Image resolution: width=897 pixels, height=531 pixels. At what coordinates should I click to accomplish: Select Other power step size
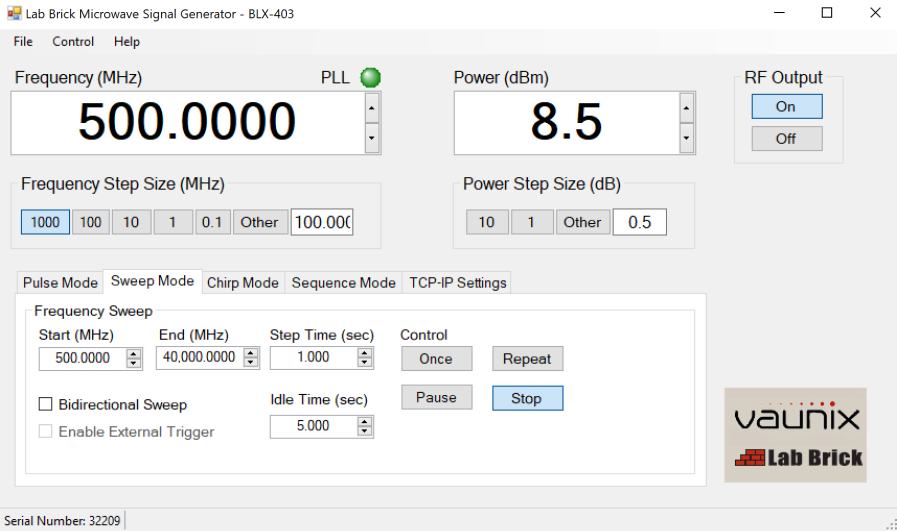click(x=582, y=222)
